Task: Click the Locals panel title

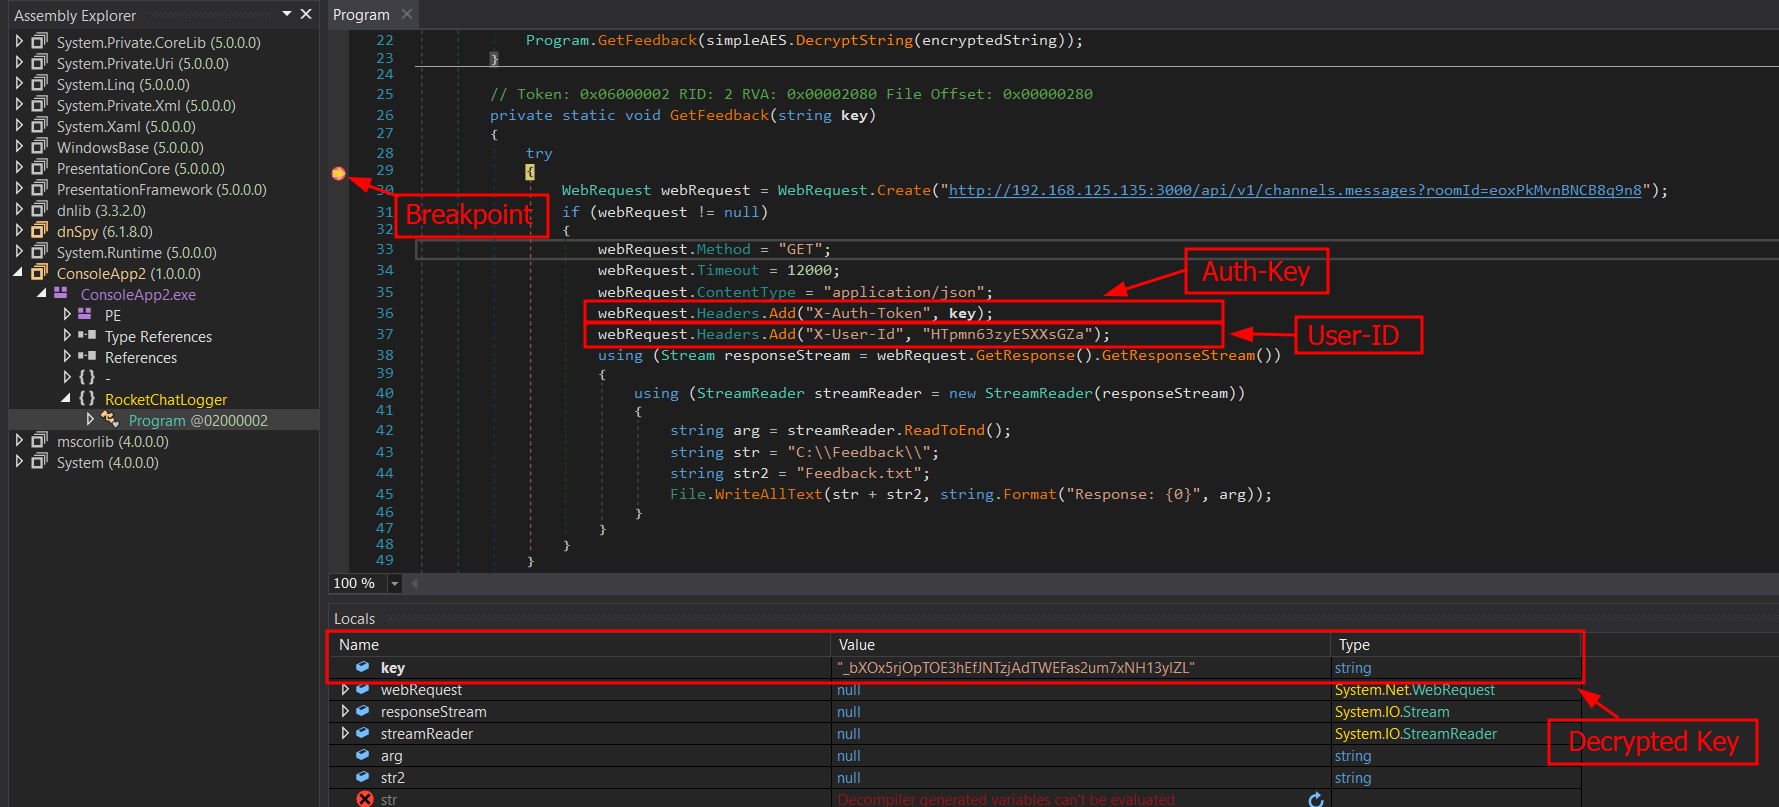Action: (x=354, y=619)
